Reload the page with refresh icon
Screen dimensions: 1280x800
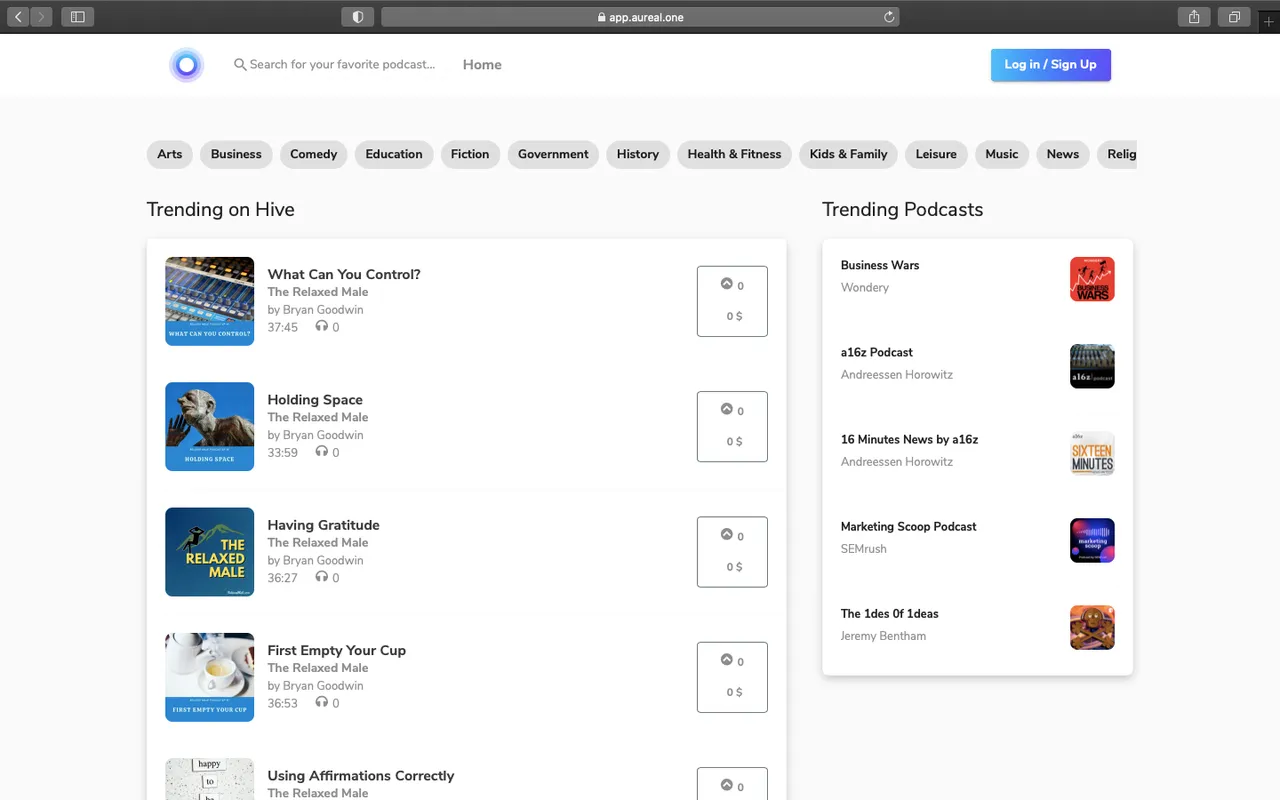[x=888, y=17]
